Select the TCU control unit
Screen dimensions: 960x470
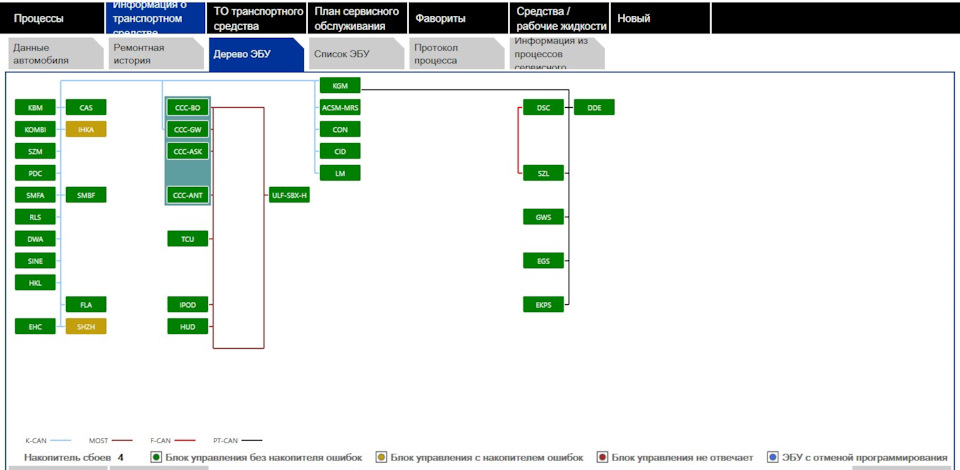click(x=187, y=239)
